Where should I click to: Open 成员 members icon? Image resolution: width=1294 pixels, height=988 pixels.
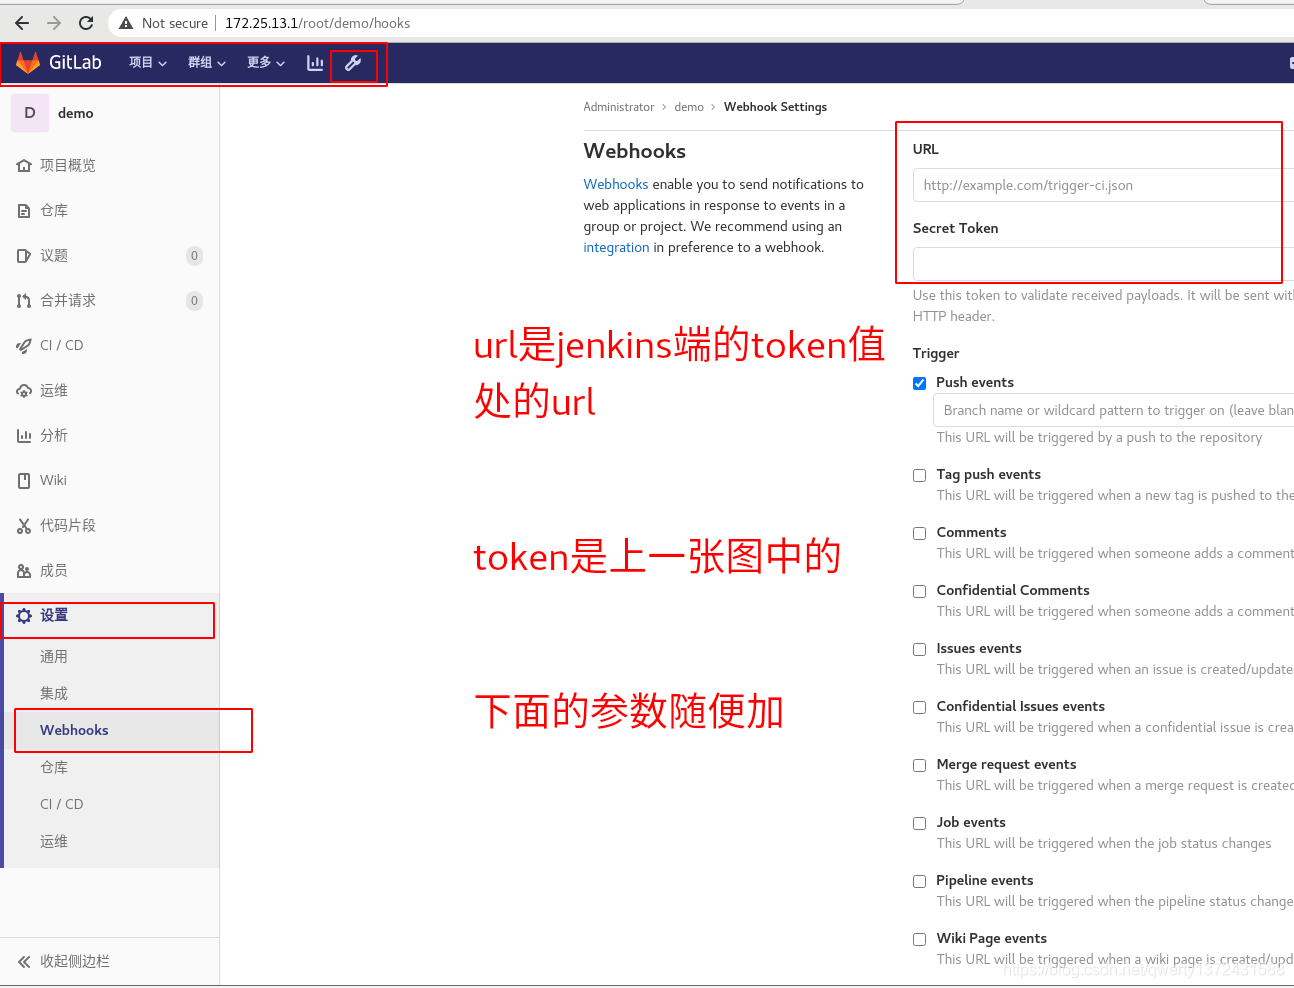(x=24, y=571)
